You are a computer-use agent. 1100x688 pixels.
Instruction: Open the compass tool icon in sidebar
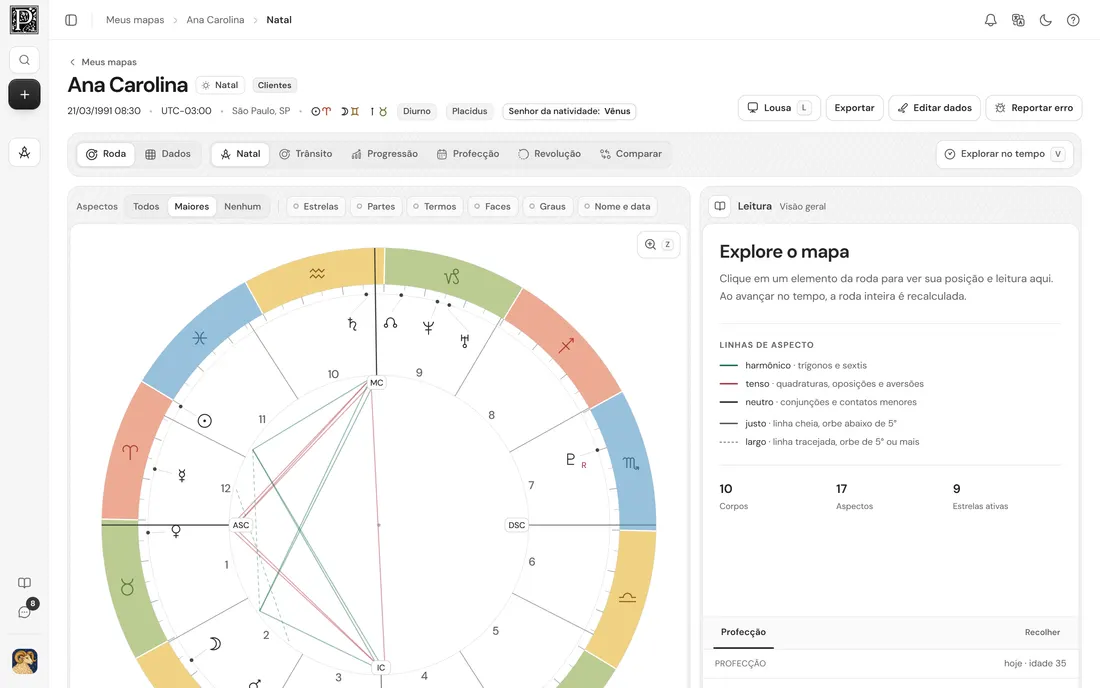pos(25,152)
